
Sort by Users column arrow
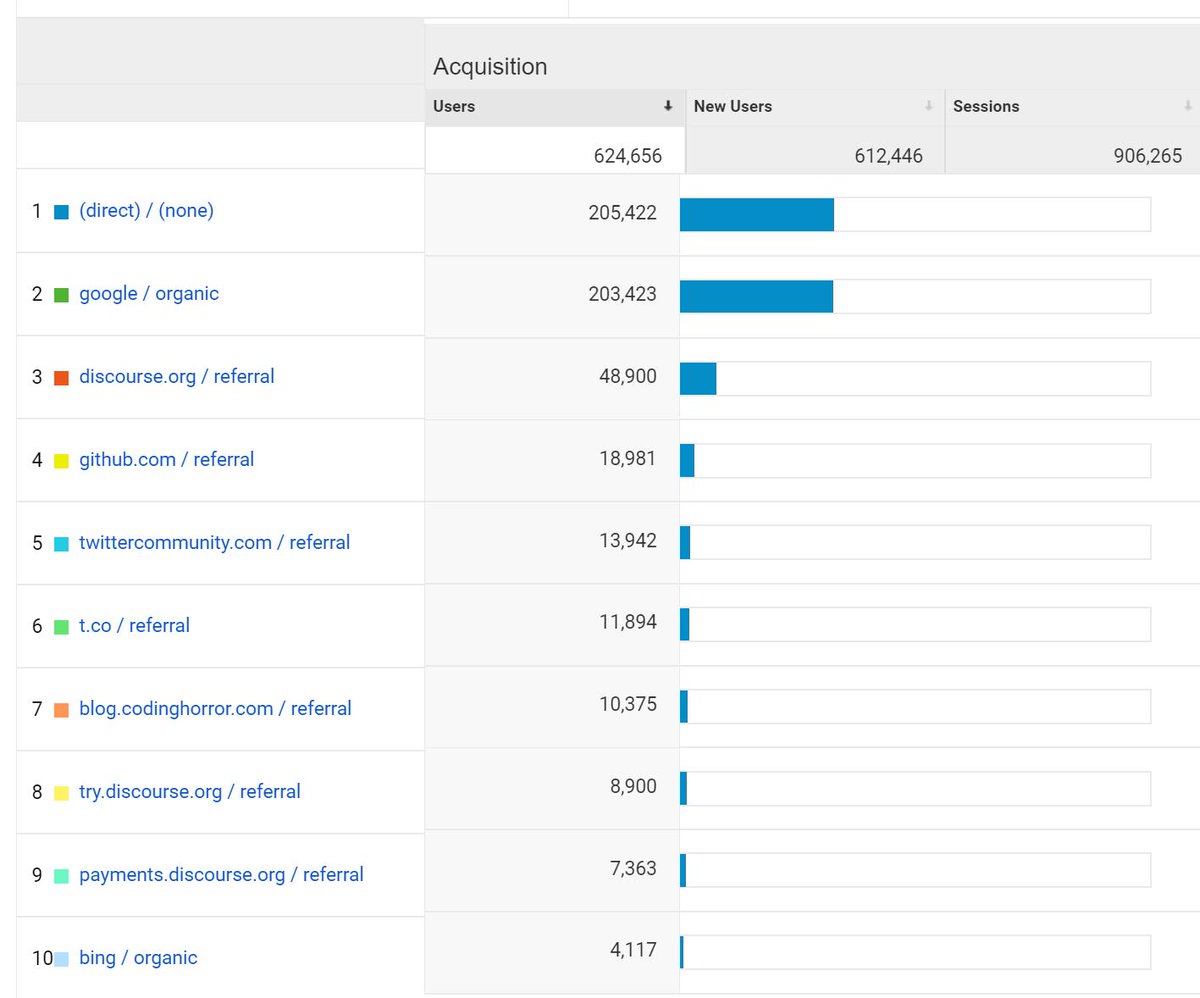[668, 106]
